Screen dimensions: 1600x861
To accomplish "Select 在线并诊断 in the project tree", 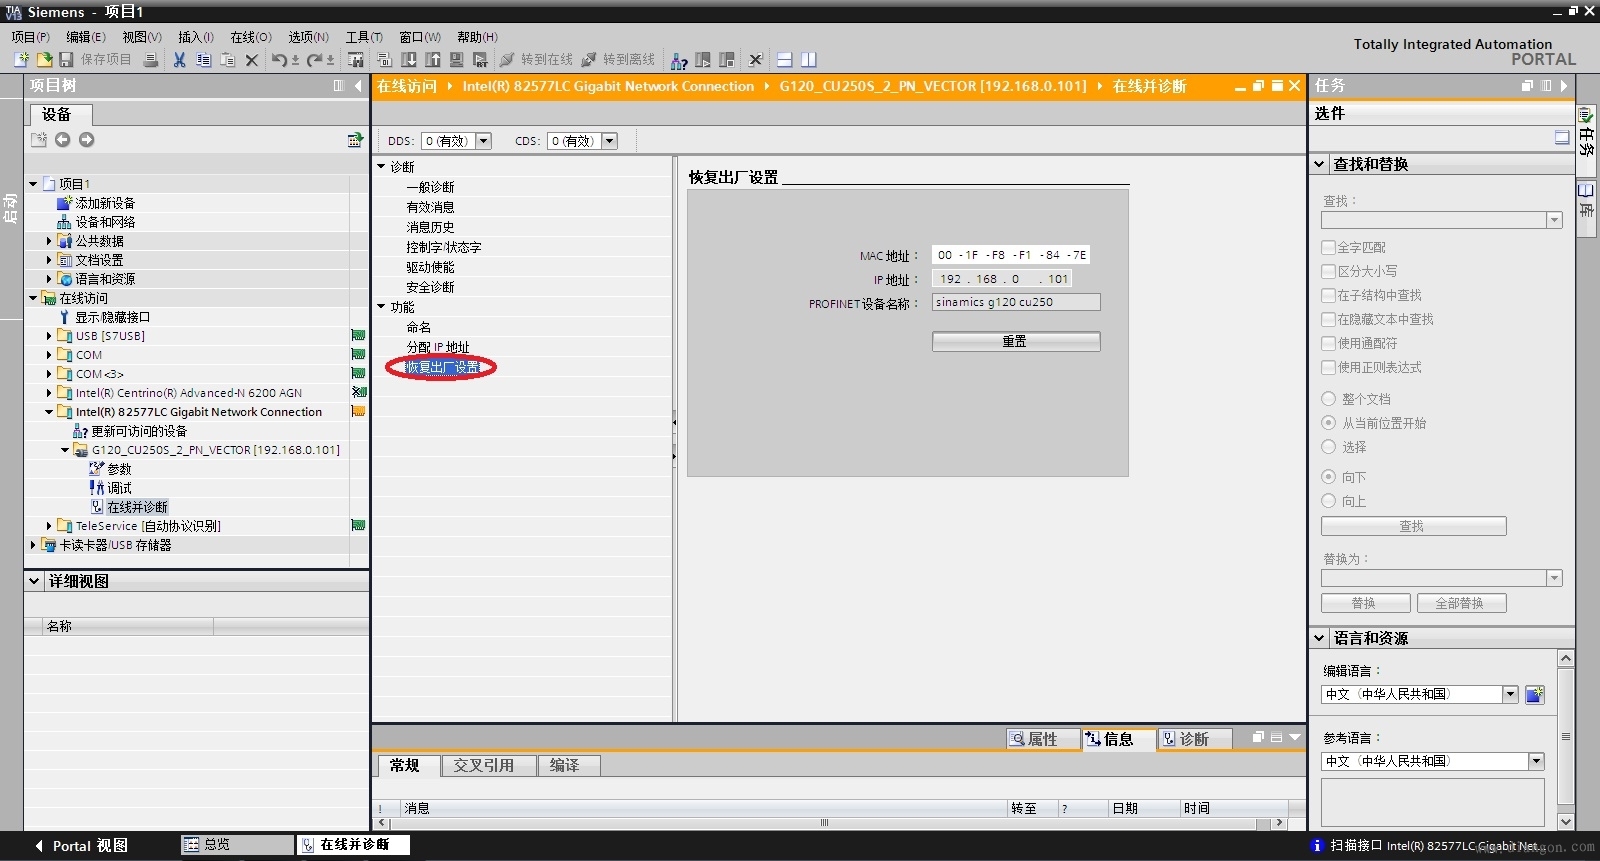I will (137, 507).
